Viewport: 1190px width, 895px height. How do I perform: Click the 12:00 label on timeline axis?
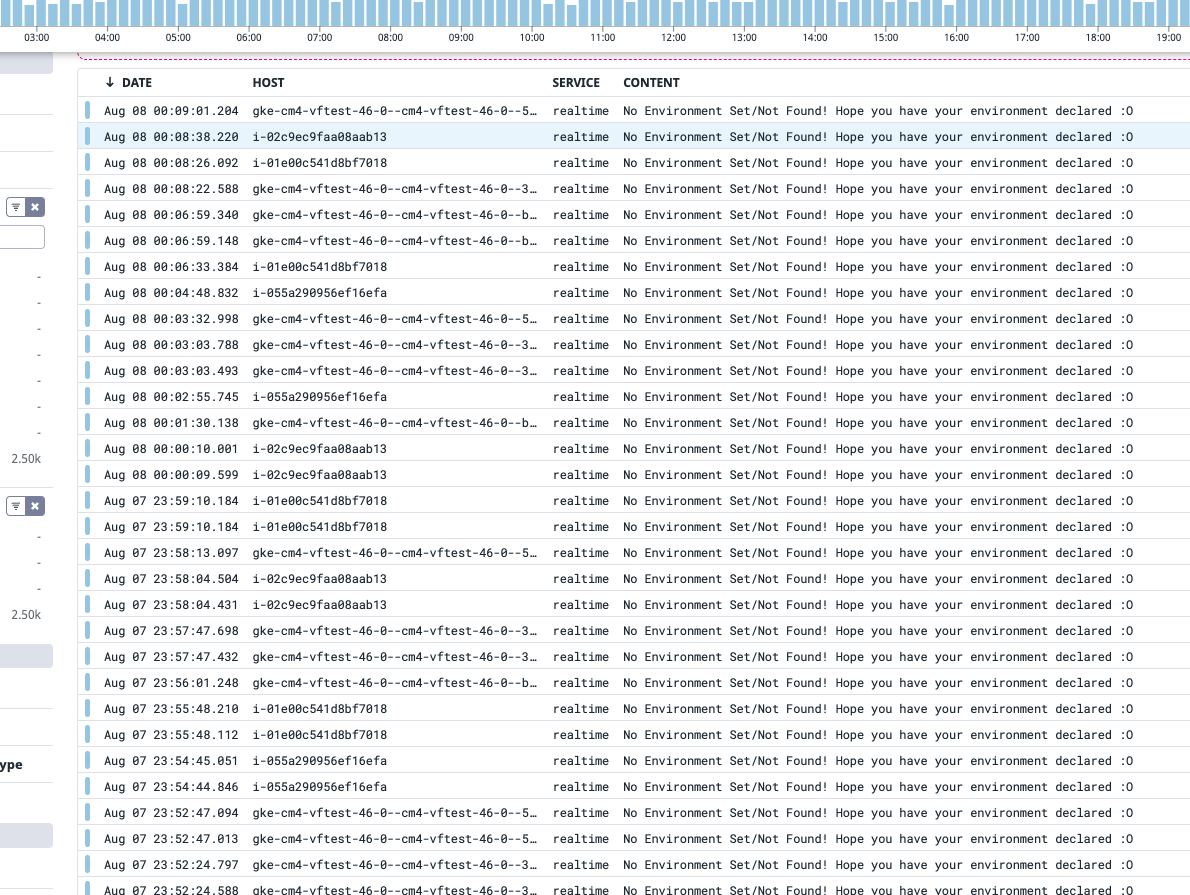[x=673, y=37]
